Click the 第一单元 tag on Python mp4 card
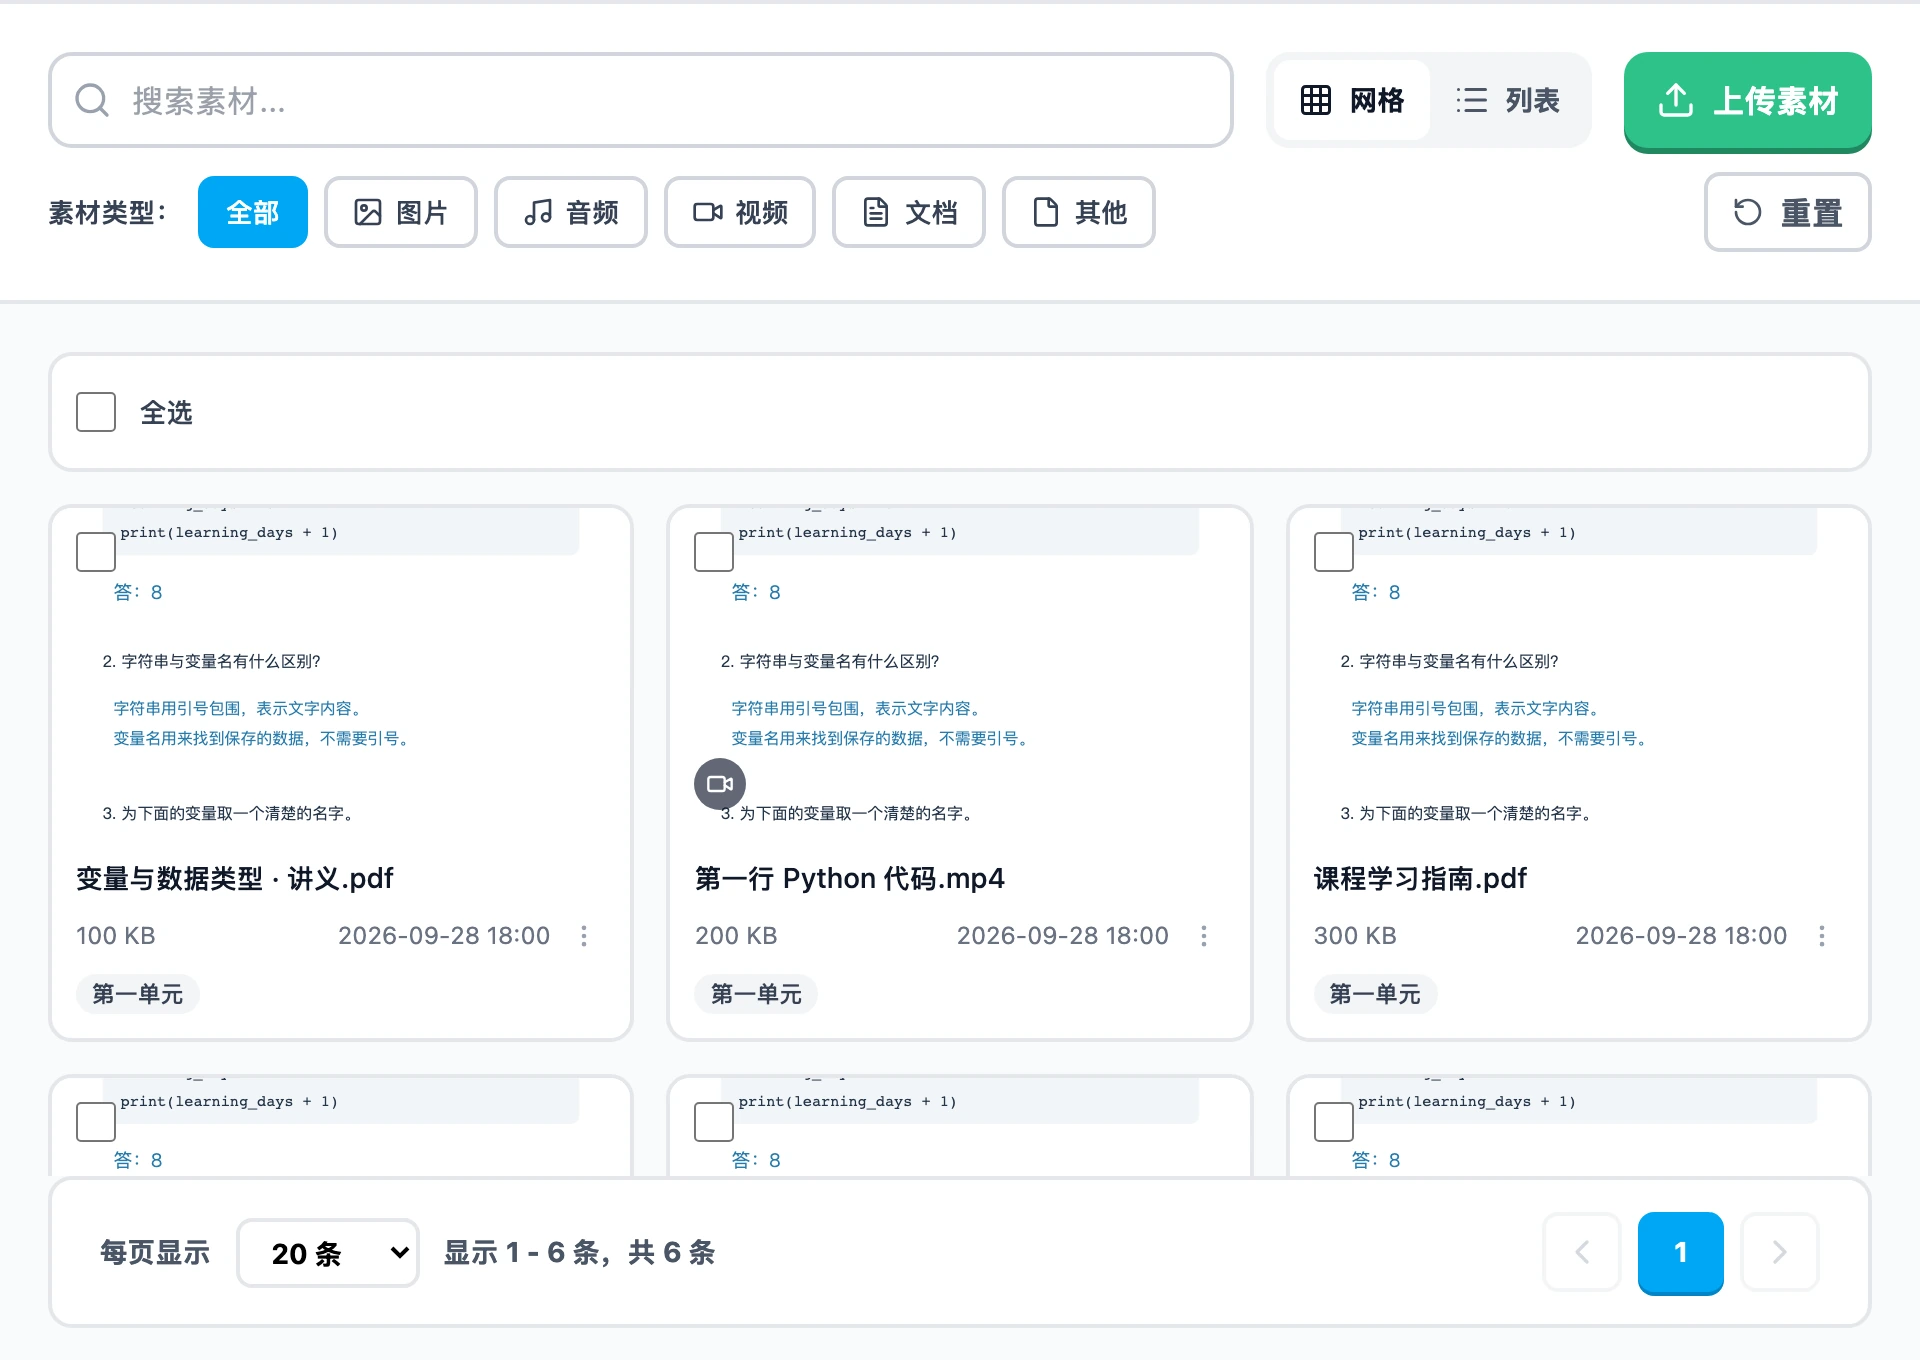Image resolution: width=1920 pixels, height=1360 pixels. pos(757,994)
